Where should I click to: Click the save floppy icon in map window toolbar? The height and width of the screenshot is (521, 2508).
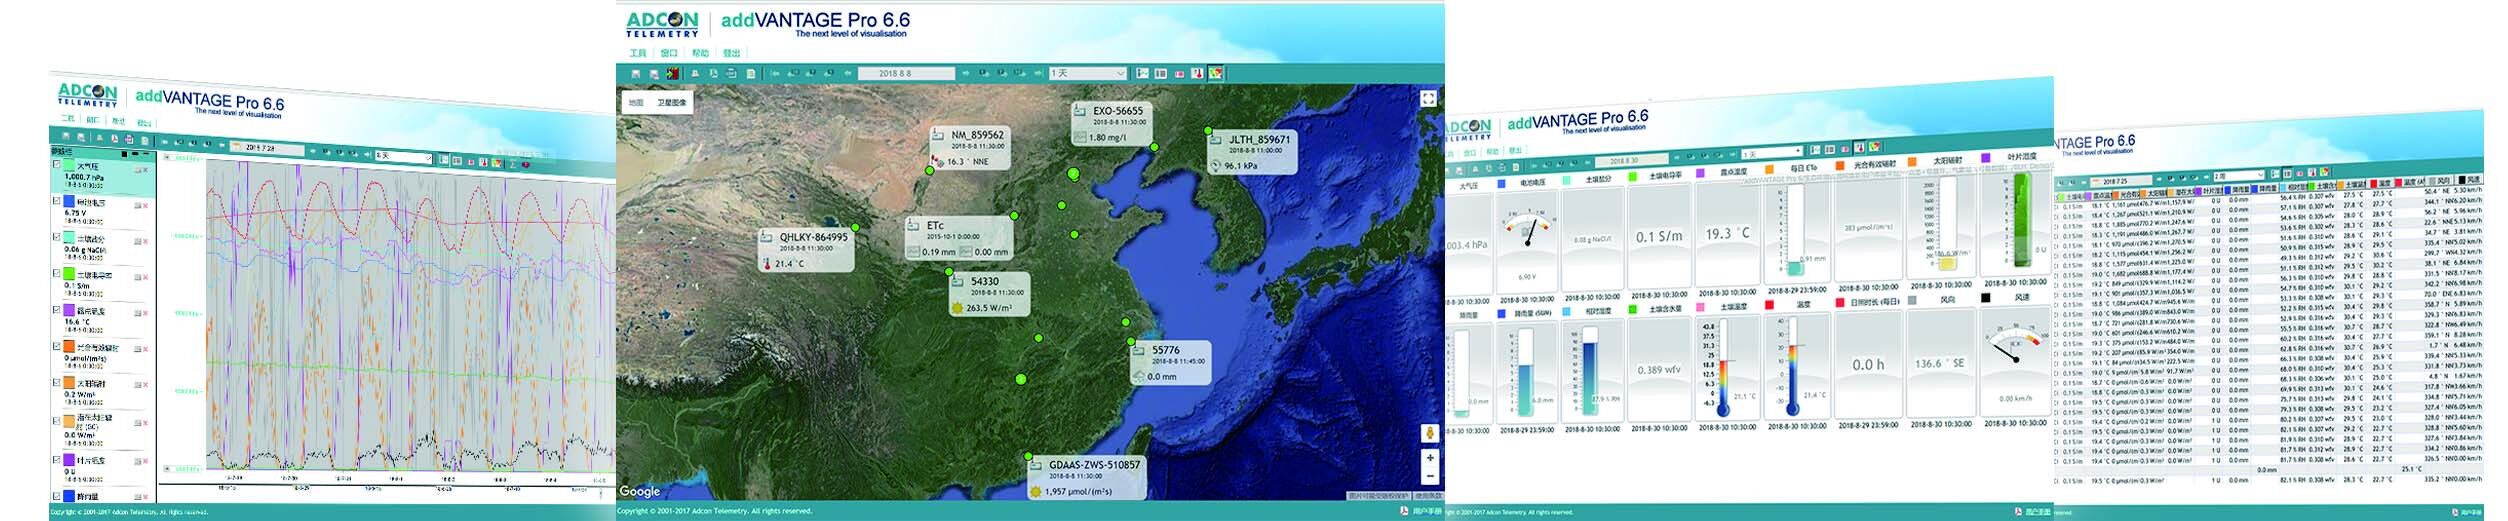636,73
